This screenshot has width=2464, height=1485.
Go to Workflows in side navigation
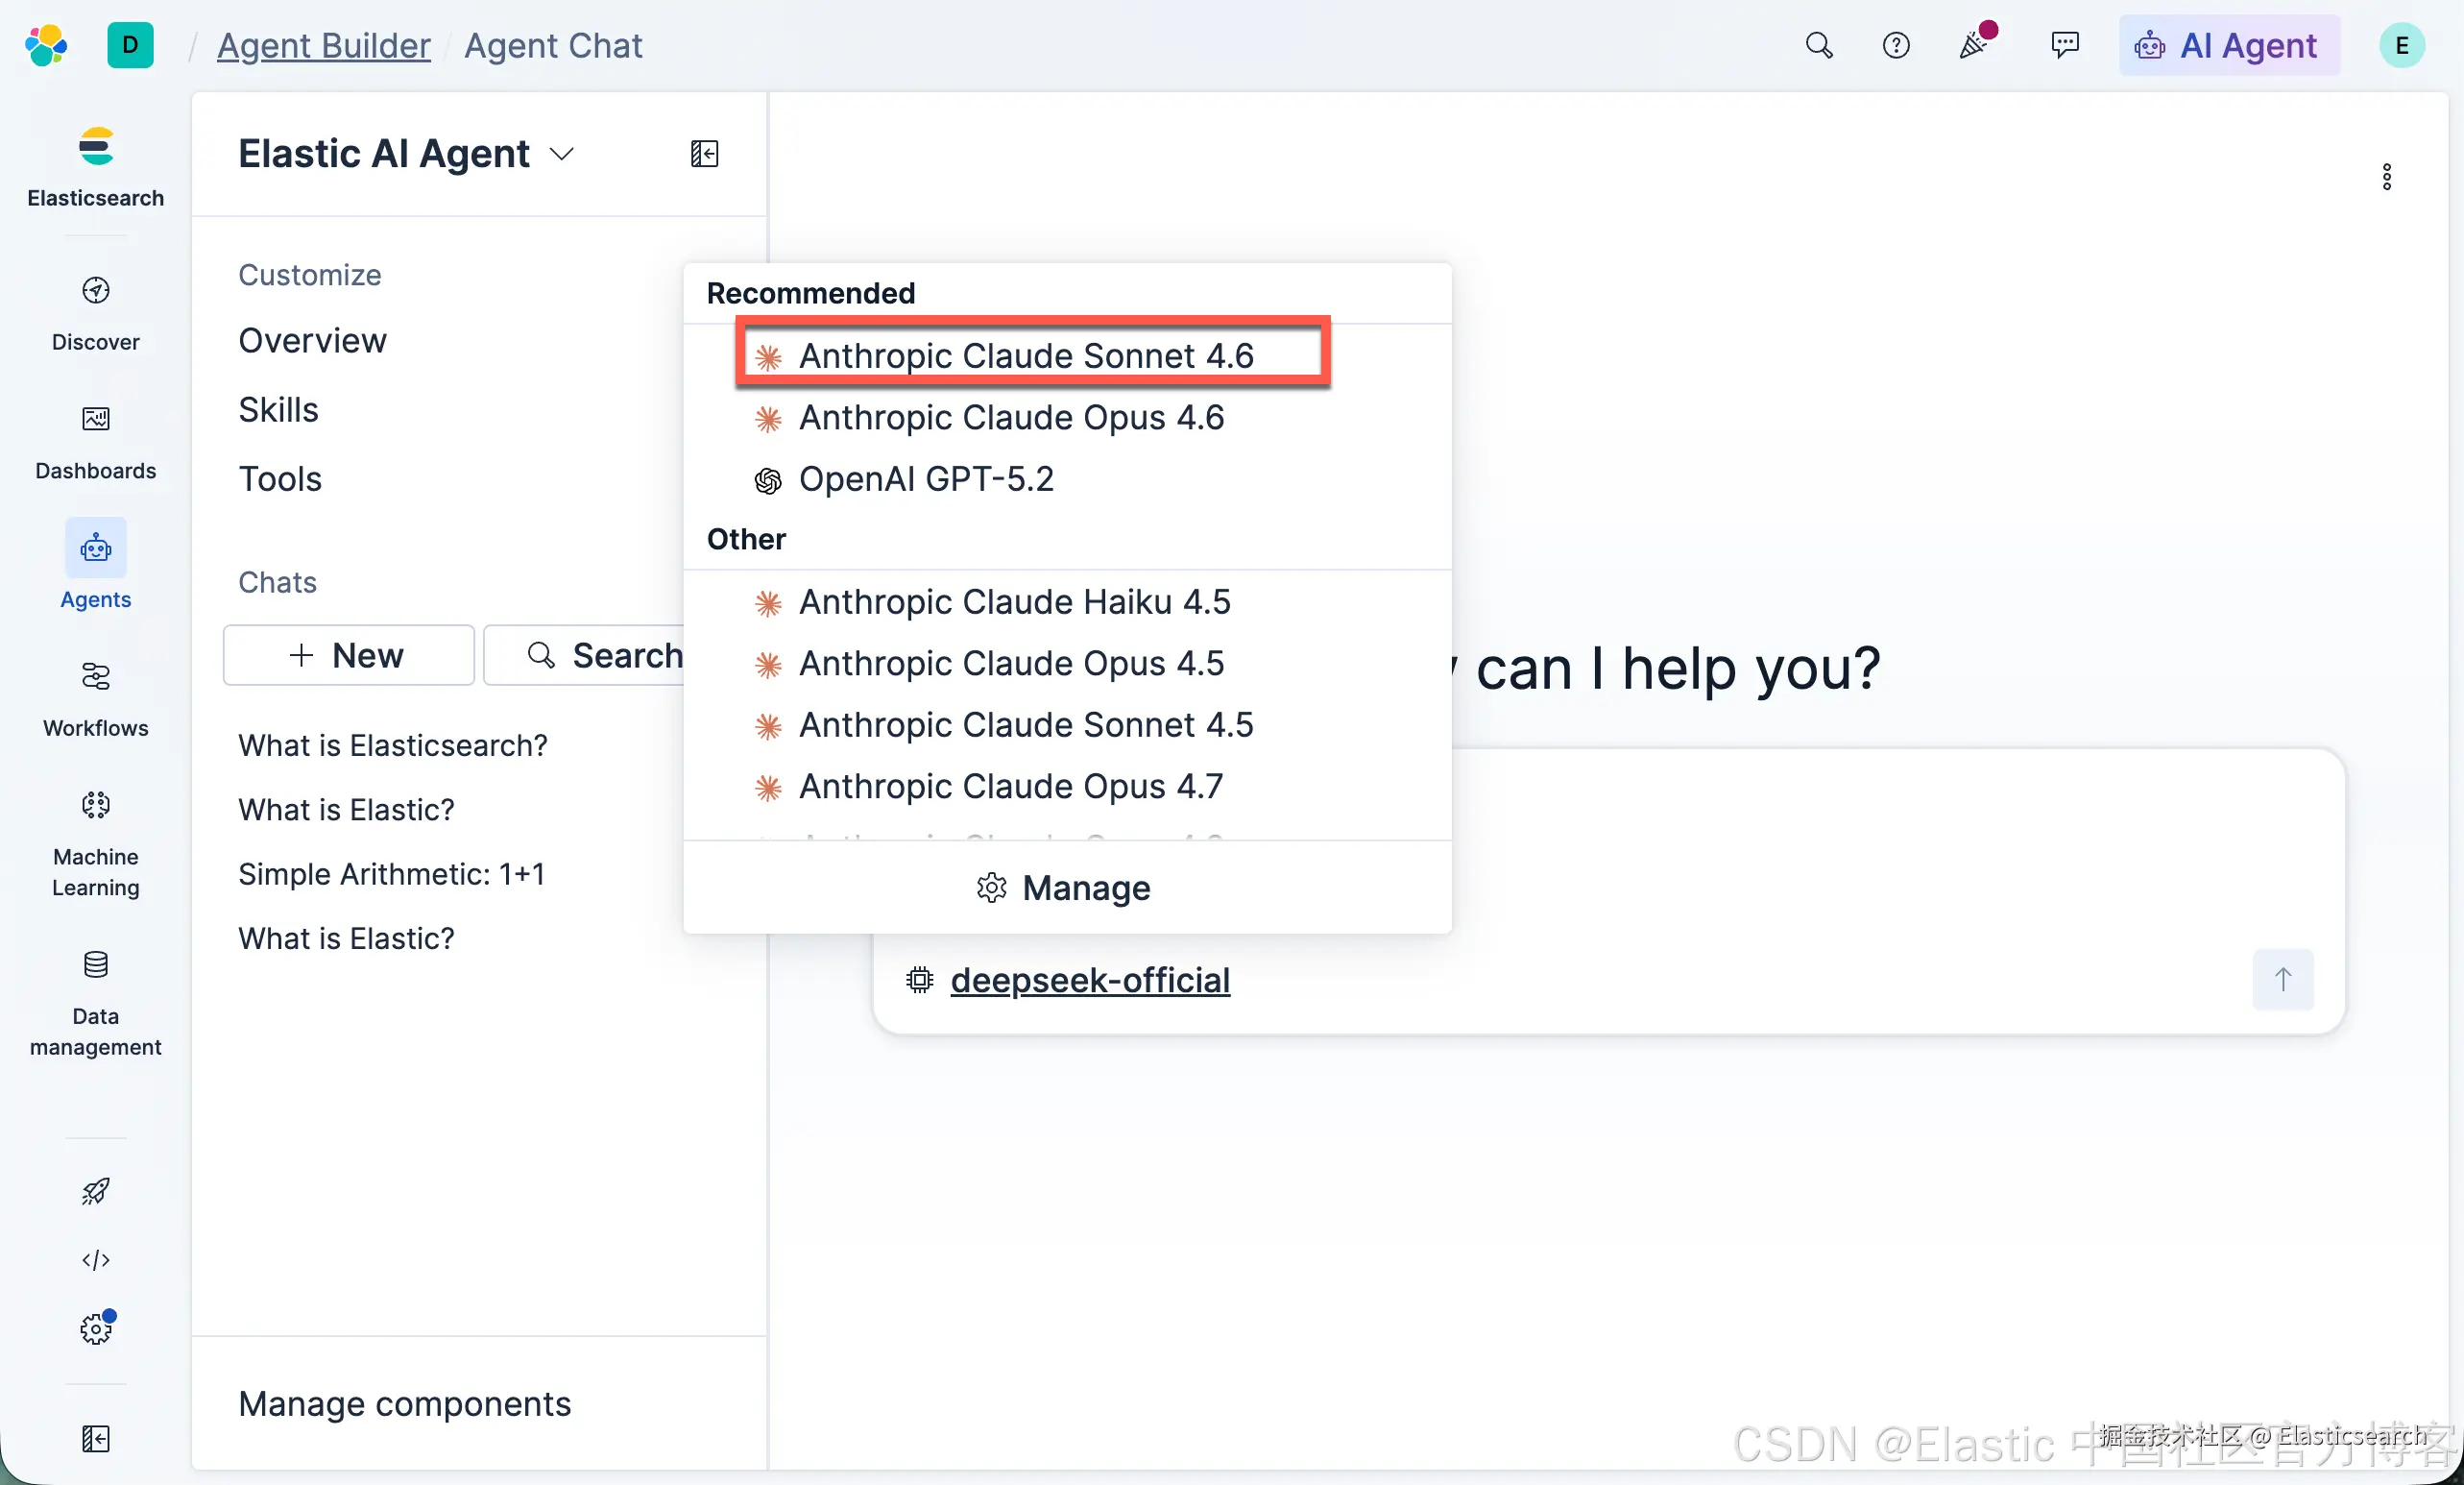pos(96,699)
